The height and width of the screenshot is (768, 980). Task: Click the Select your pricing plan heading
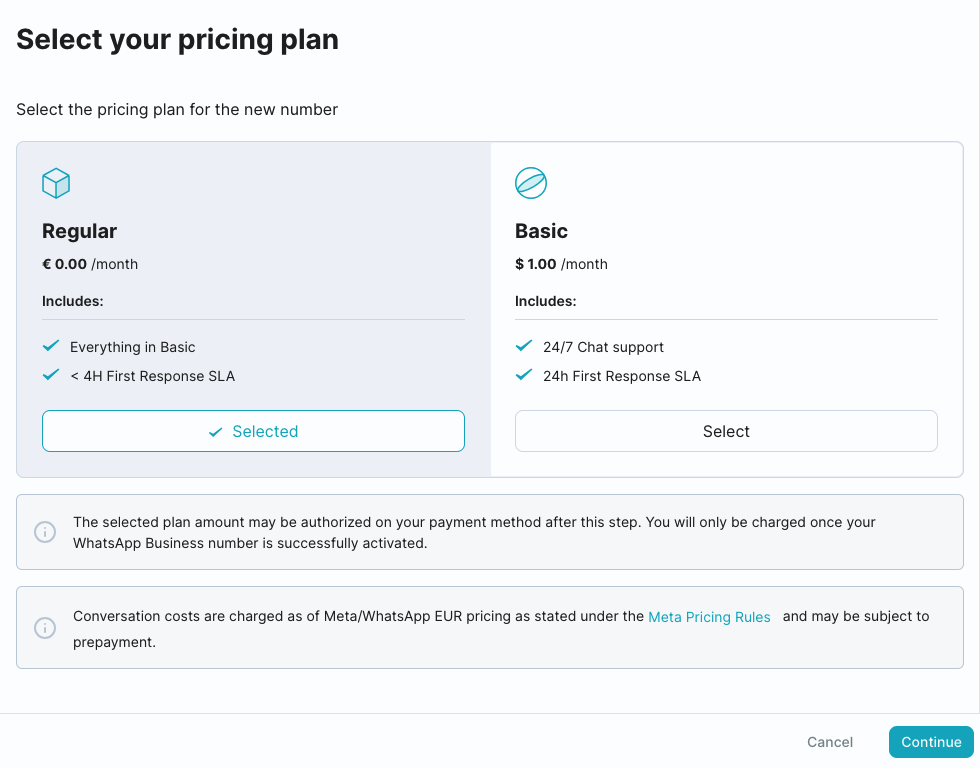click(177, 39)
